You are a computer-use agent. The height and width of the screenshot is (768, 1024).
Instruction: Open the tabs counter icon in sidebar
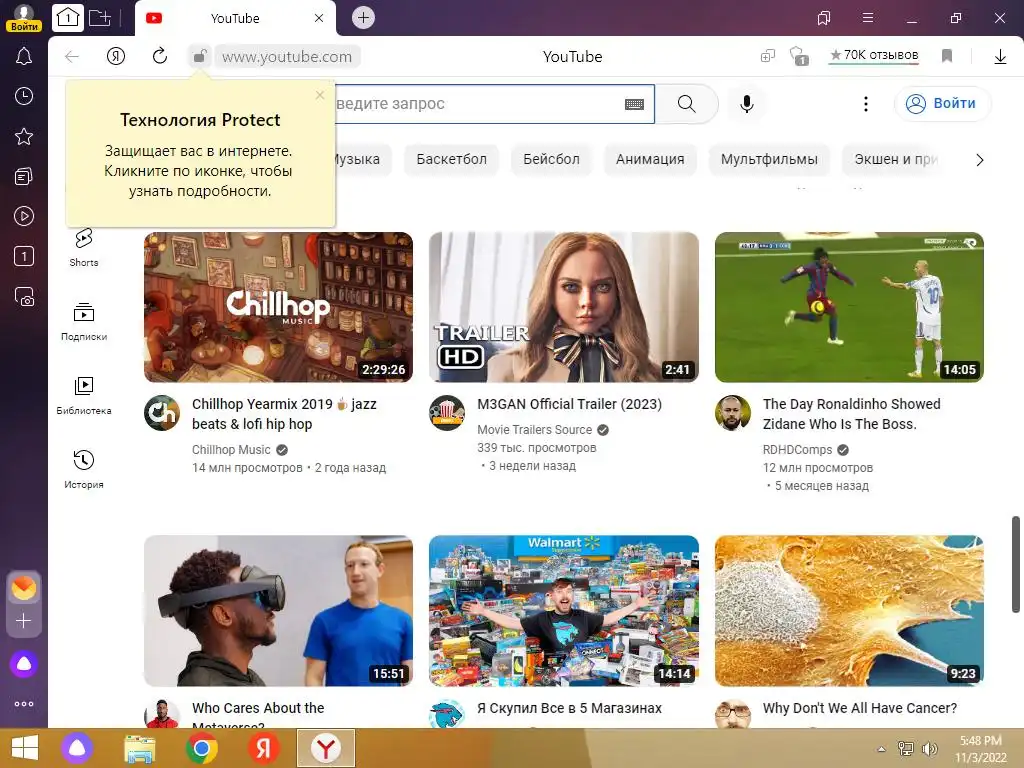(x=24, y=256)
